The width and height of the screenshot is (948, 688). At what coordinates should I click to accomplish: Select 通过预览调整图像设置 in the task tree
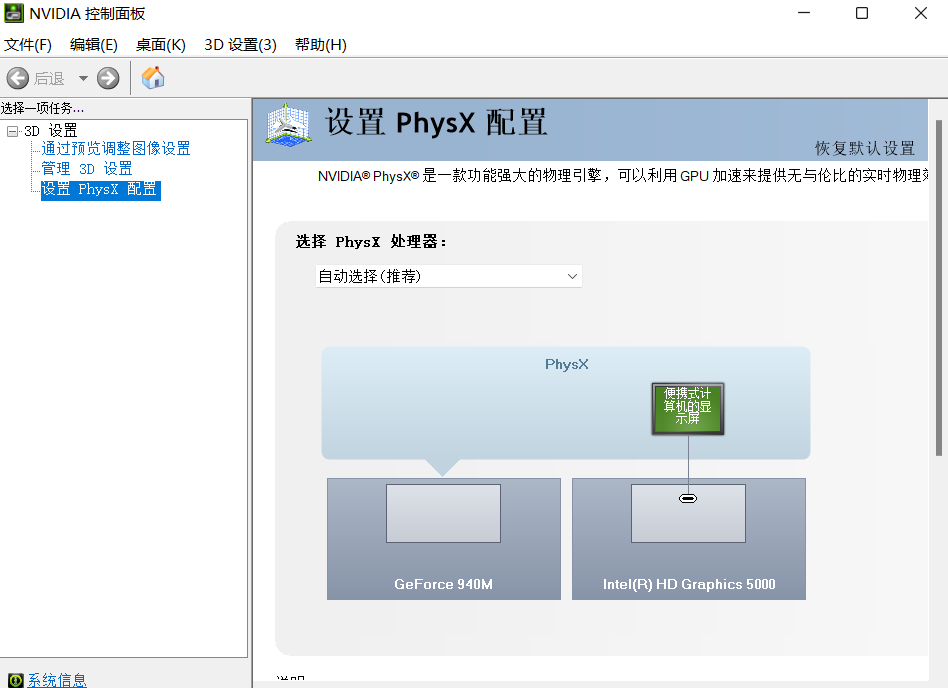point(113,149)
